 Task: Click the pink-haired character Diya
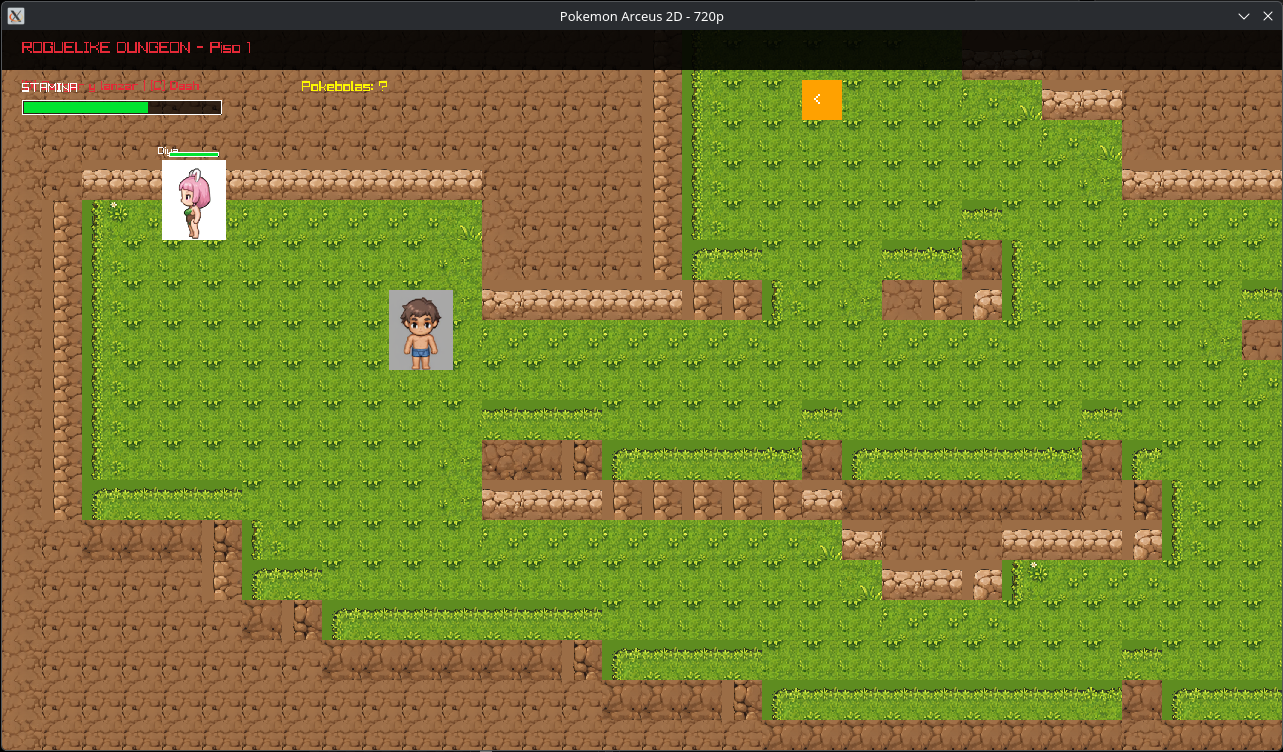click(194, 200)
